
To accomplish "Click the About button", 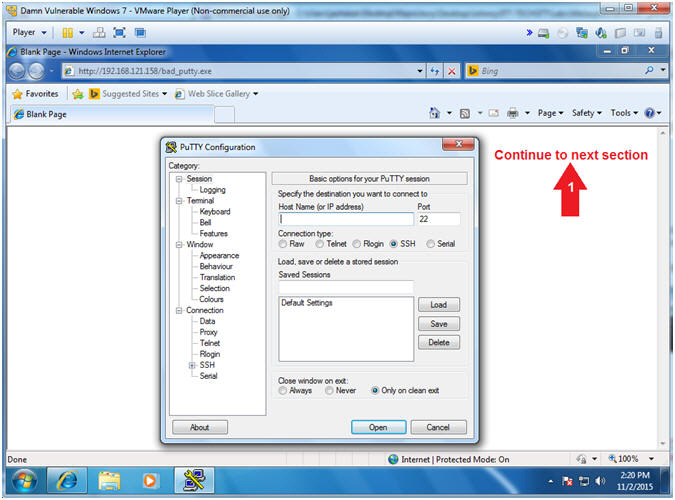I will click(200, 427).
